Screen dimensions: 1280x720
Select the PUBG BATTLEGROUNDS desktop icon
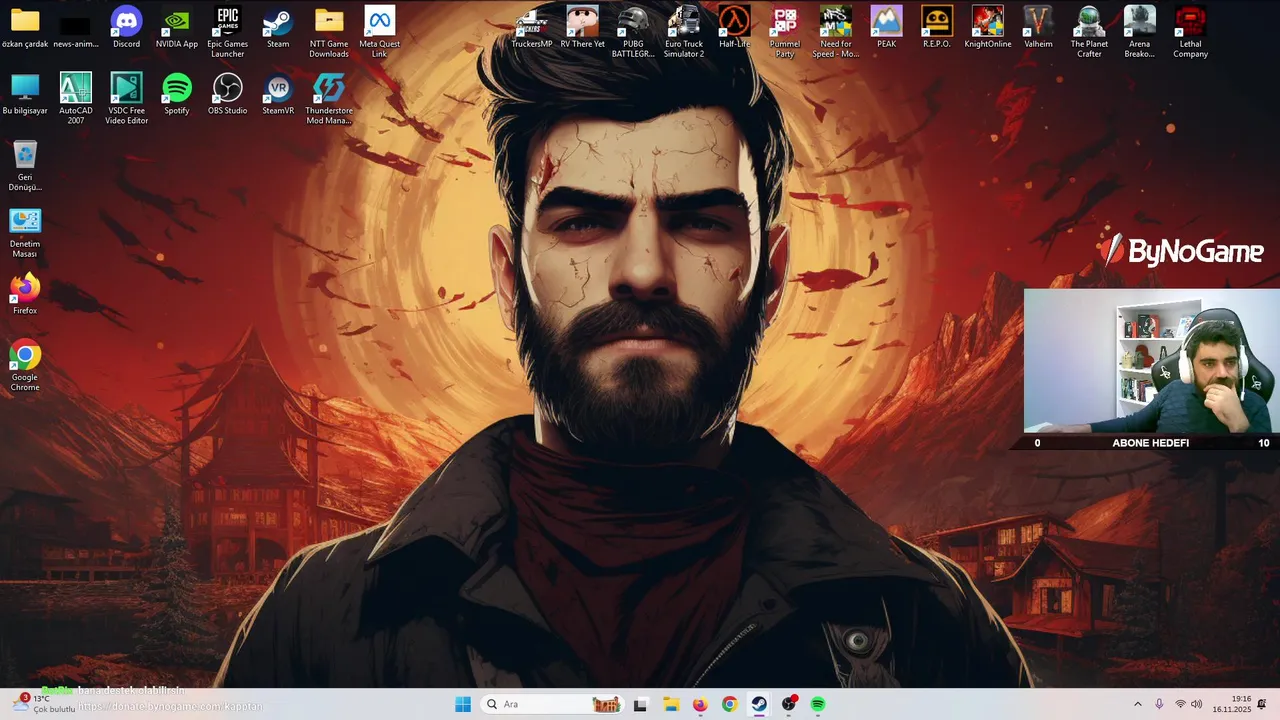pos(633,32)
